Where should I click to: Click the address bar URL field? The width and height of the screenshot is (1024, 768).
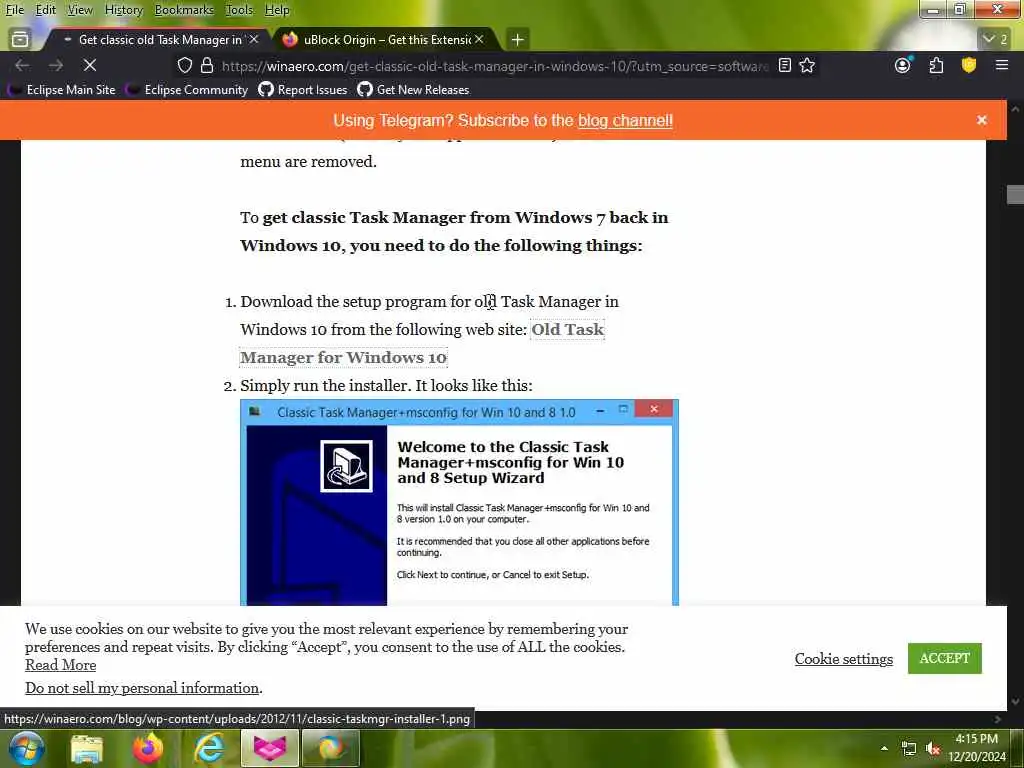494,66
